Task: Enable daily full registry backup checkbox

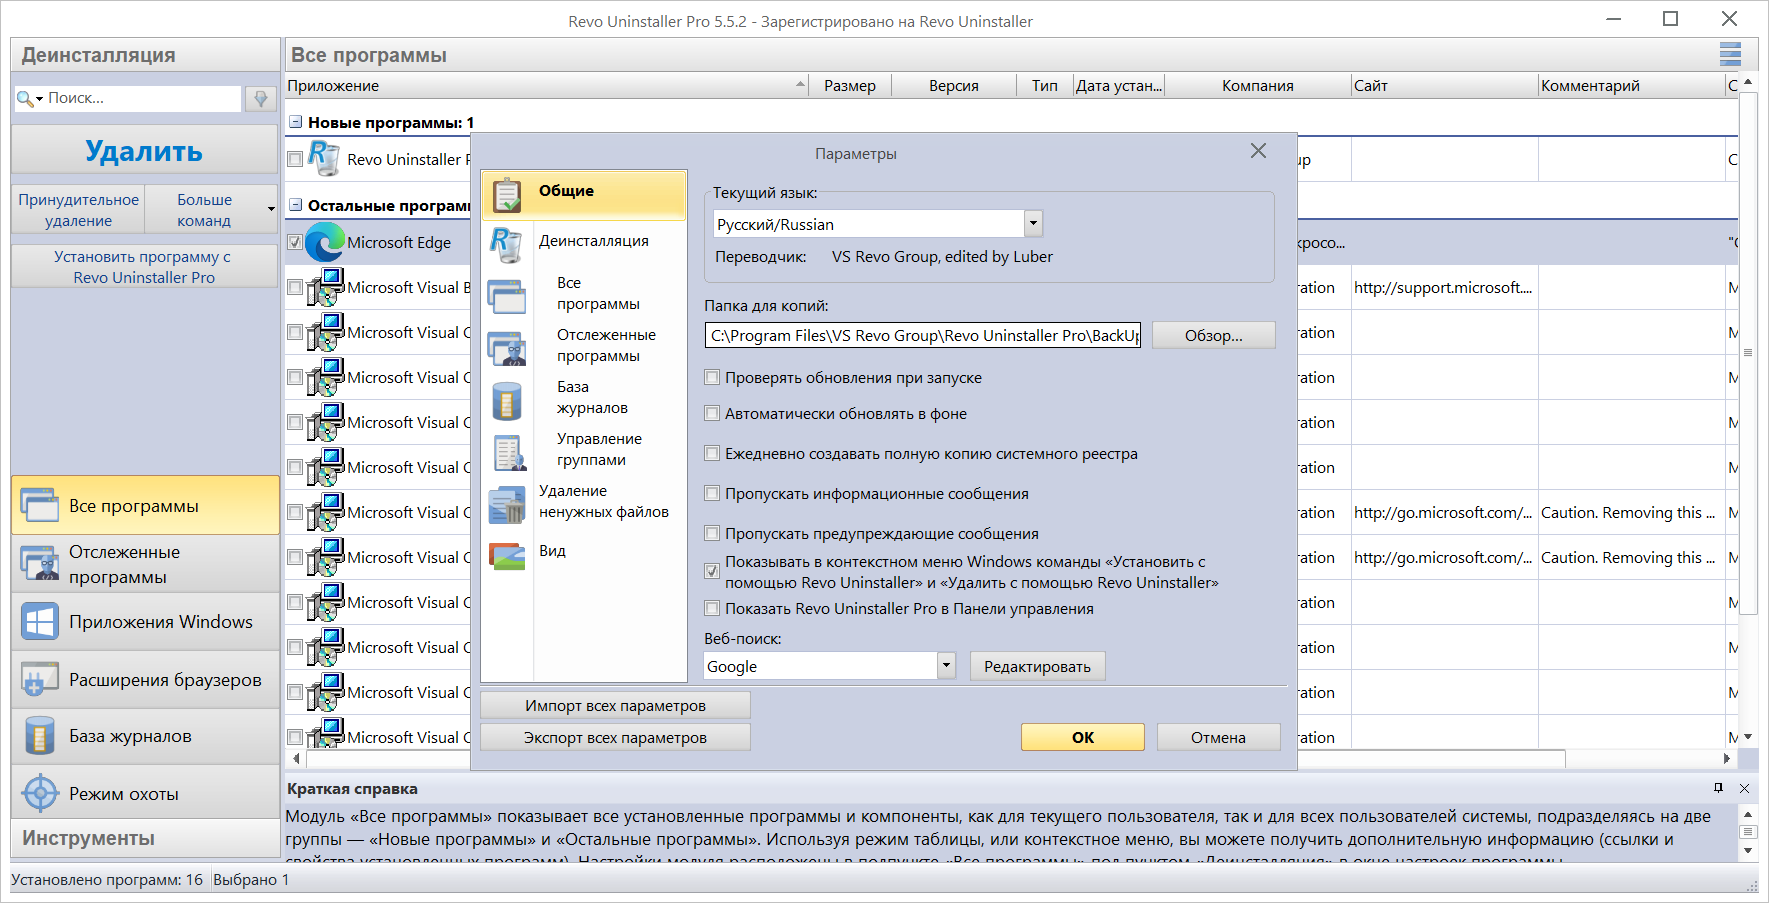Action: [712, 454]
